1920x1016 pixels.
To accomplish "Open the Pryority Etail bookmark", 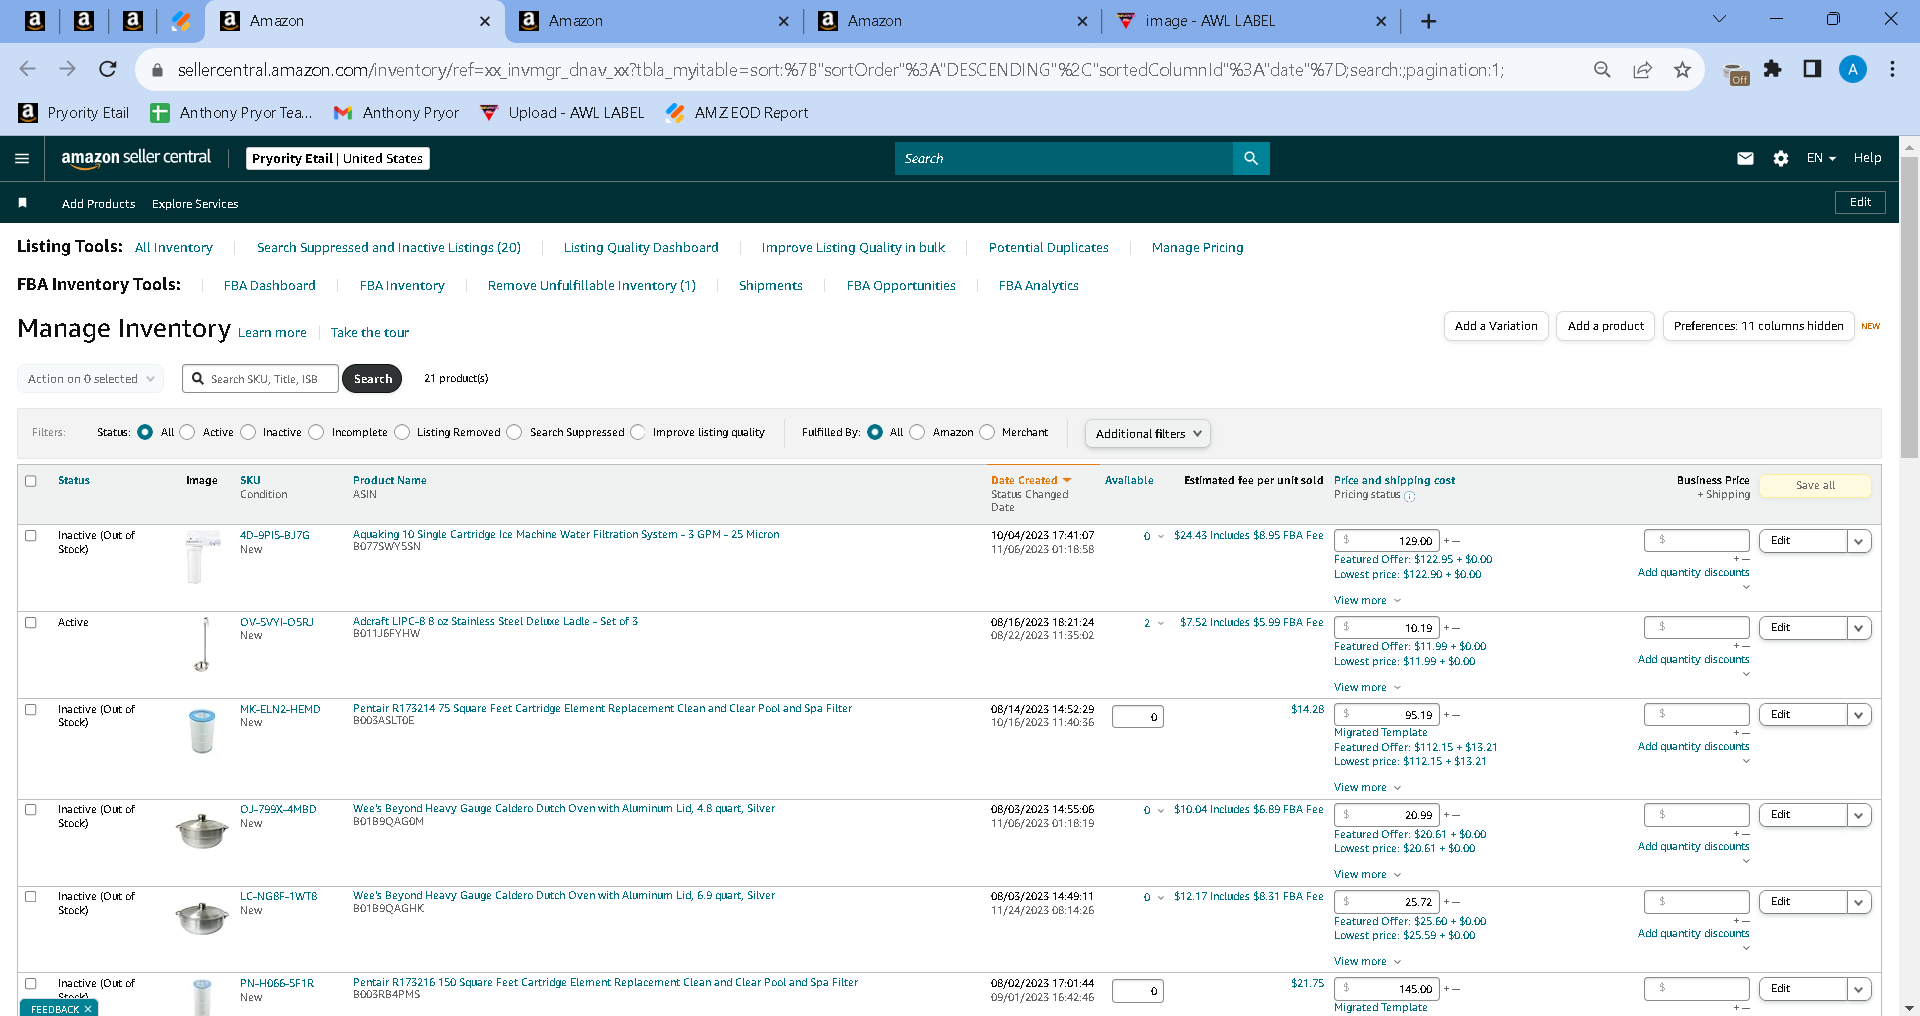I will 74,113.
